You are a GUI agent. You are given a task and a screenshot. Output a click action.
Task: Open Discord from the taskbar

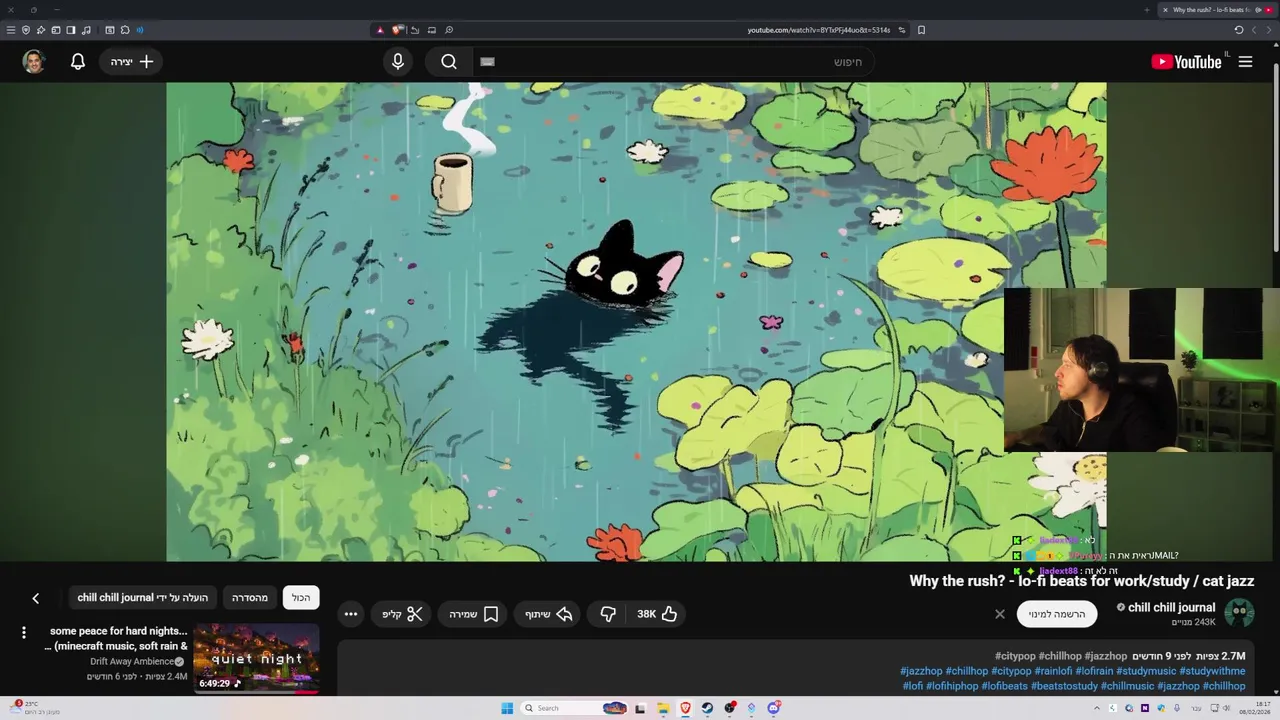click(773, 708)
